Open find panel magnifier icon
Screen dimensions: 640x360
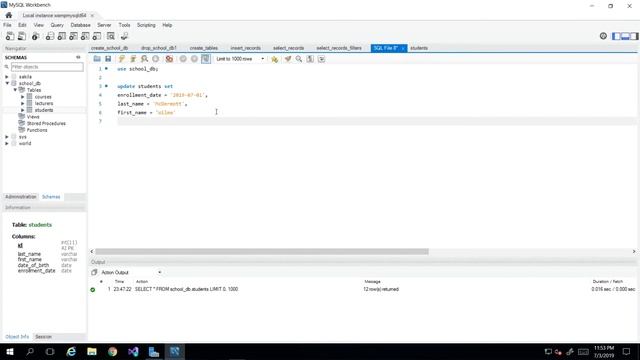[x=299, y=59]
